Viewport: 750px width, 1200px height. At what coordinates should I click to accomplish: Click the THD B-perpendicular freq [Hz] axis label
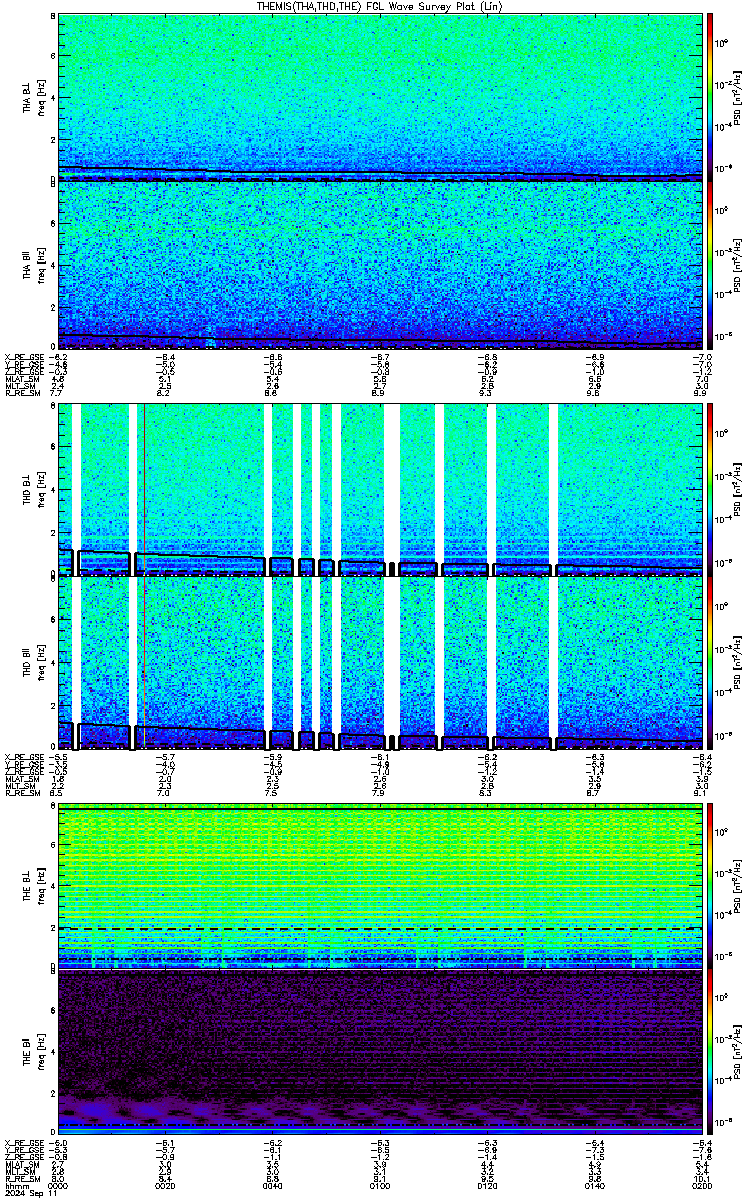pos(41,488)
